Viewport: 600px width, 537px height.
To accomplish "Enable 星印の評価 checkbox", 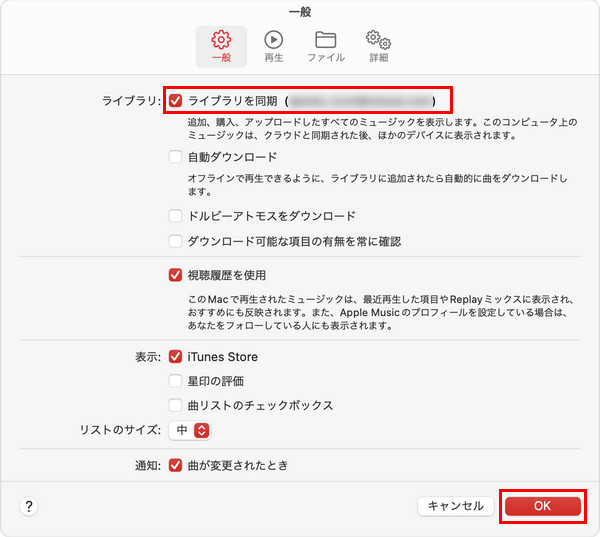I will pos(175,381).
